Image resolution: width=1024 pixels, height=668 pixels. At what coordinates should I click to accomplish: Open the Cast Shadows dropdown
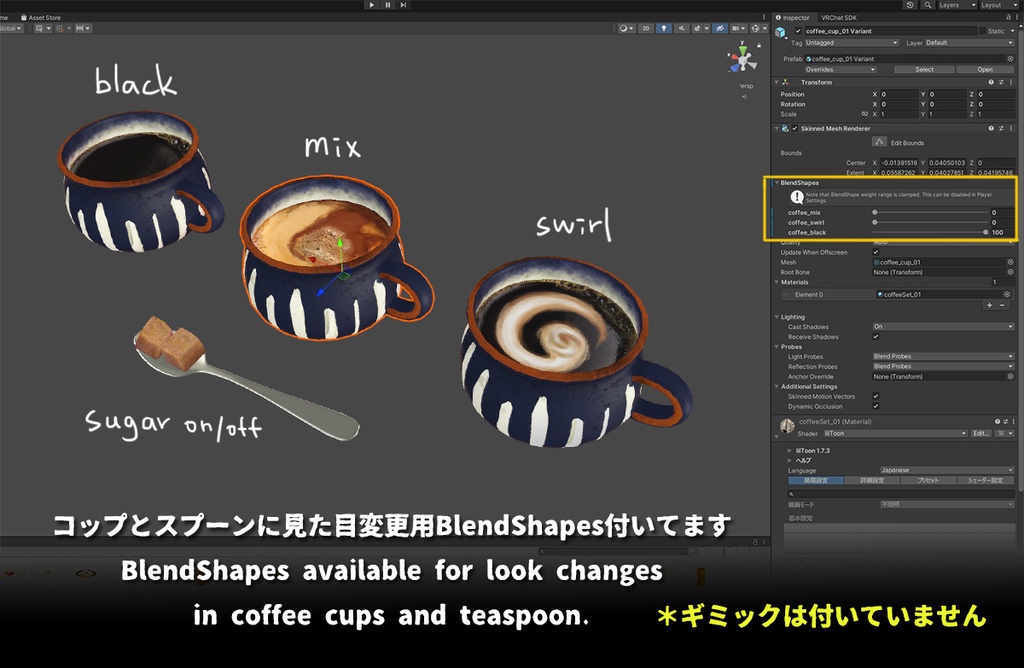943,326
